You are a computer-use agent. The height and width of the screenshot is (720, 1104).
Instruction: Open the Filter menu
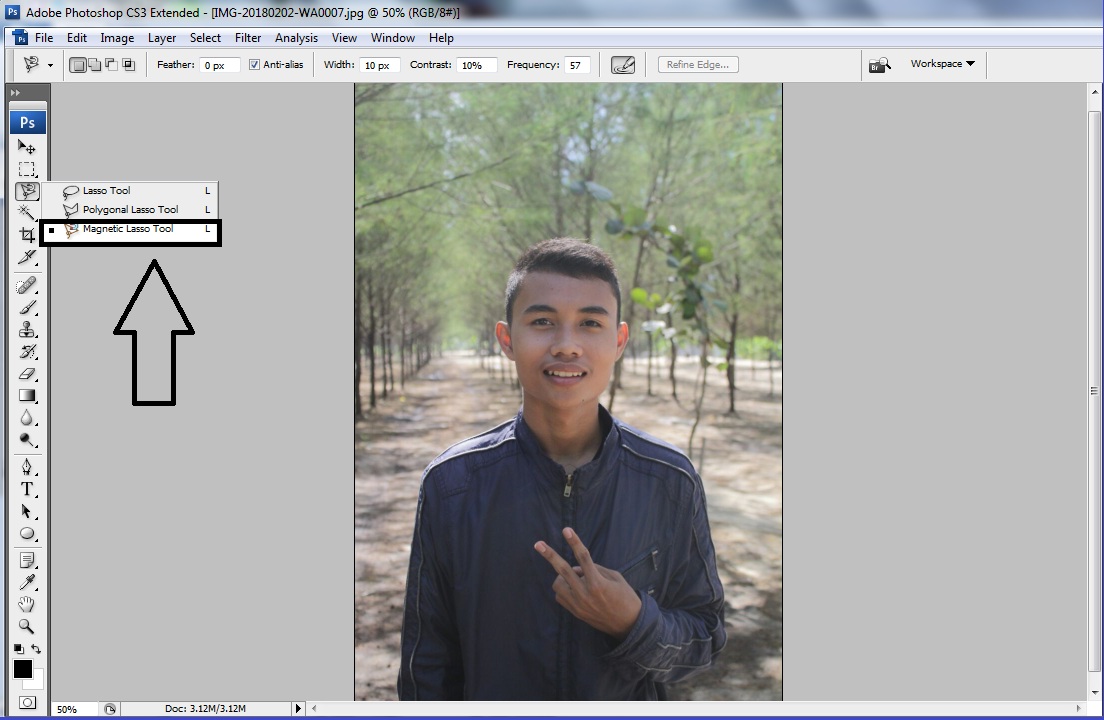pos(248,38)
